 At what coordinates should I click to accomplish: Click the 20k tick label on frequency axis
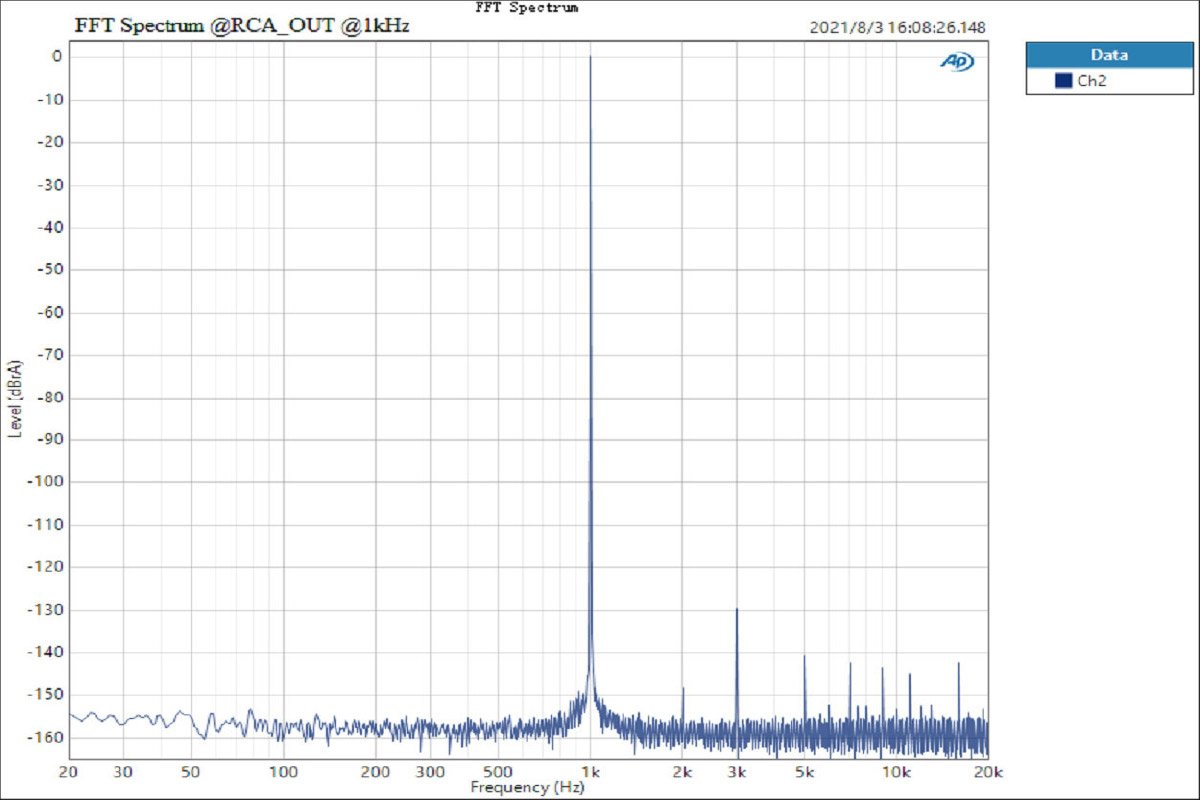[x=987, y=772]
